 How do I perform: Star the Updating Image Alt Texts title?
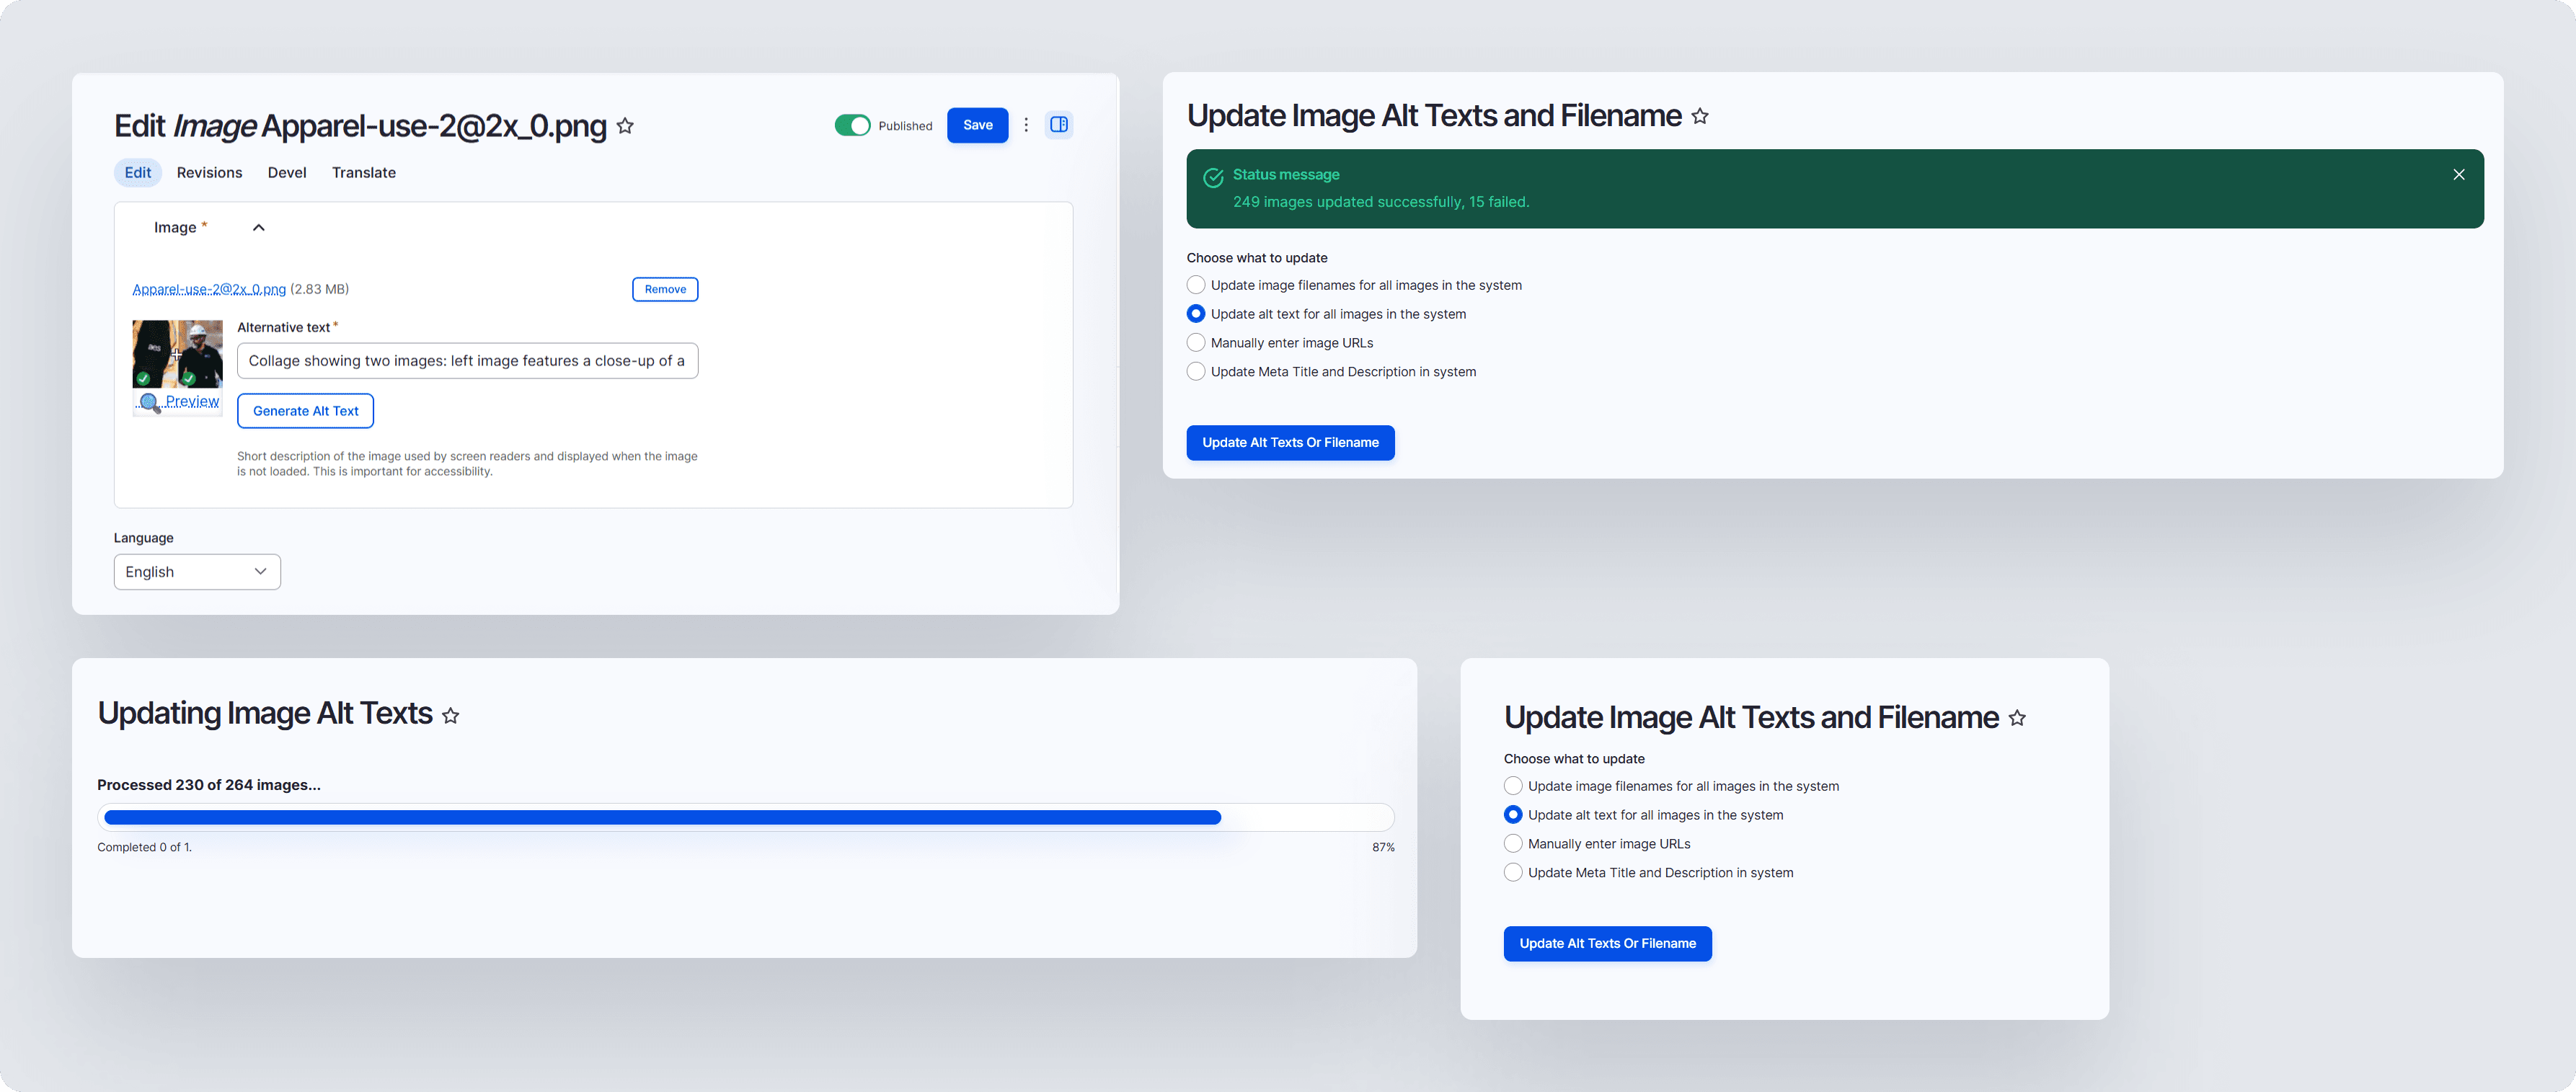[x=451, y=716]
